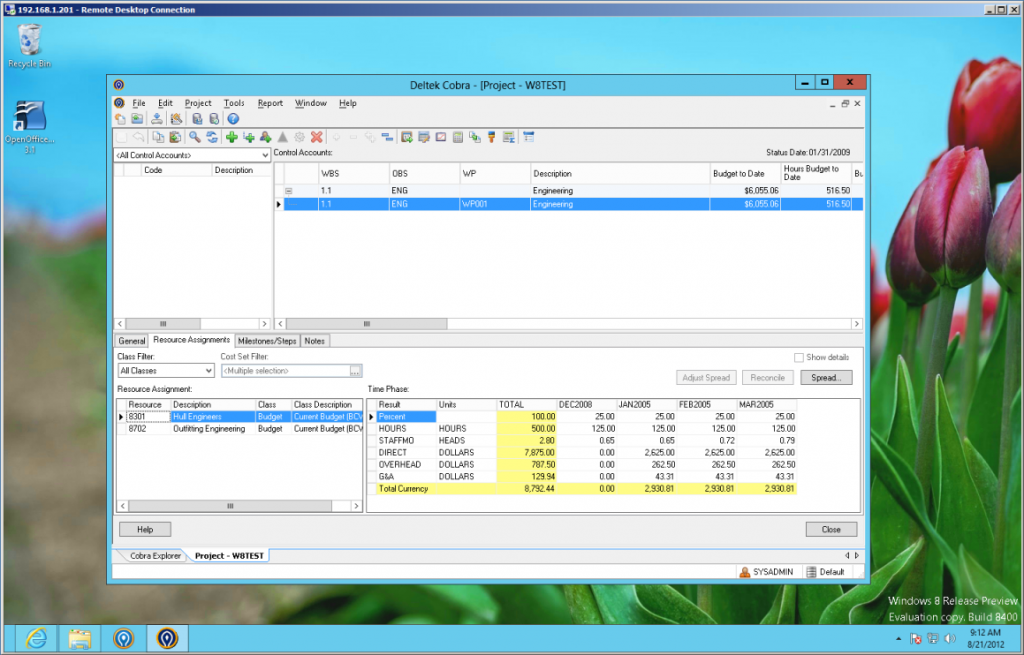Select the Search/Find icon on the toolbar
This screenshot has width=1024, height=655.
pyautogui.click(x=195, y=137)
